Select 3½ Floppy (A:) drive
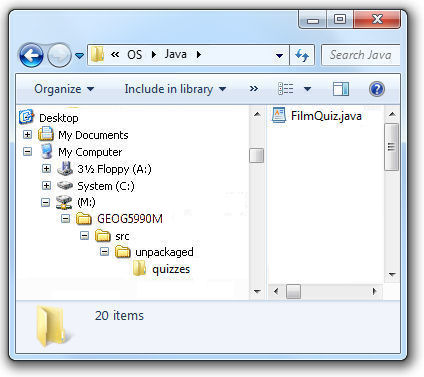Viewport: 424px width, 377px height. (x=114, y=169)
